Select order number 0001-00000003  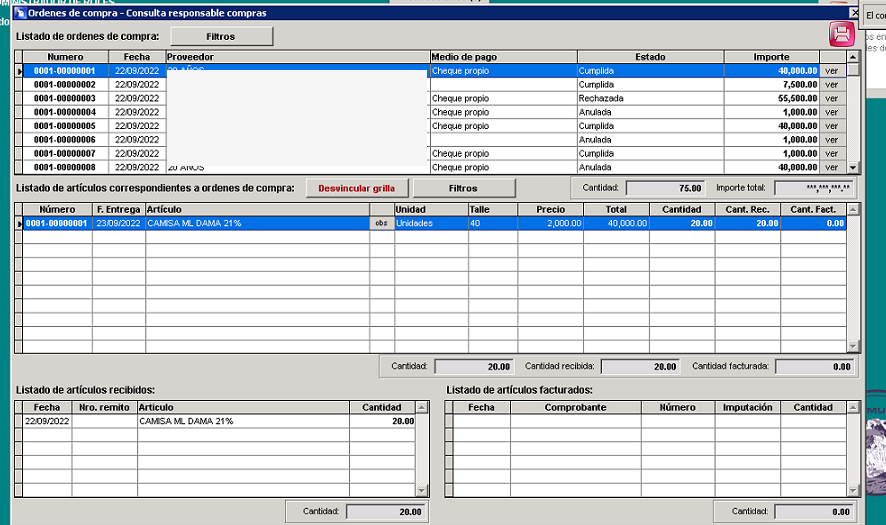pos(66,98)
